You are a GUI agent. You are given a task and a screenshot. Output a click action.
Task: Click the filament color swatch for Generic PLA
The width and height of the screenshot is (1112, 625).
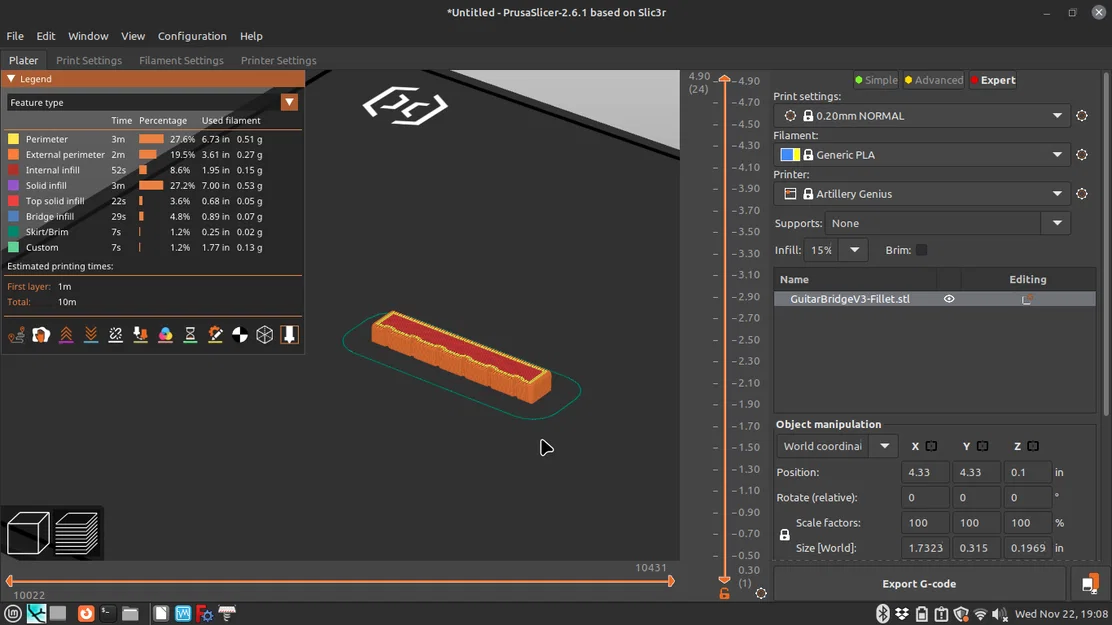790,155
